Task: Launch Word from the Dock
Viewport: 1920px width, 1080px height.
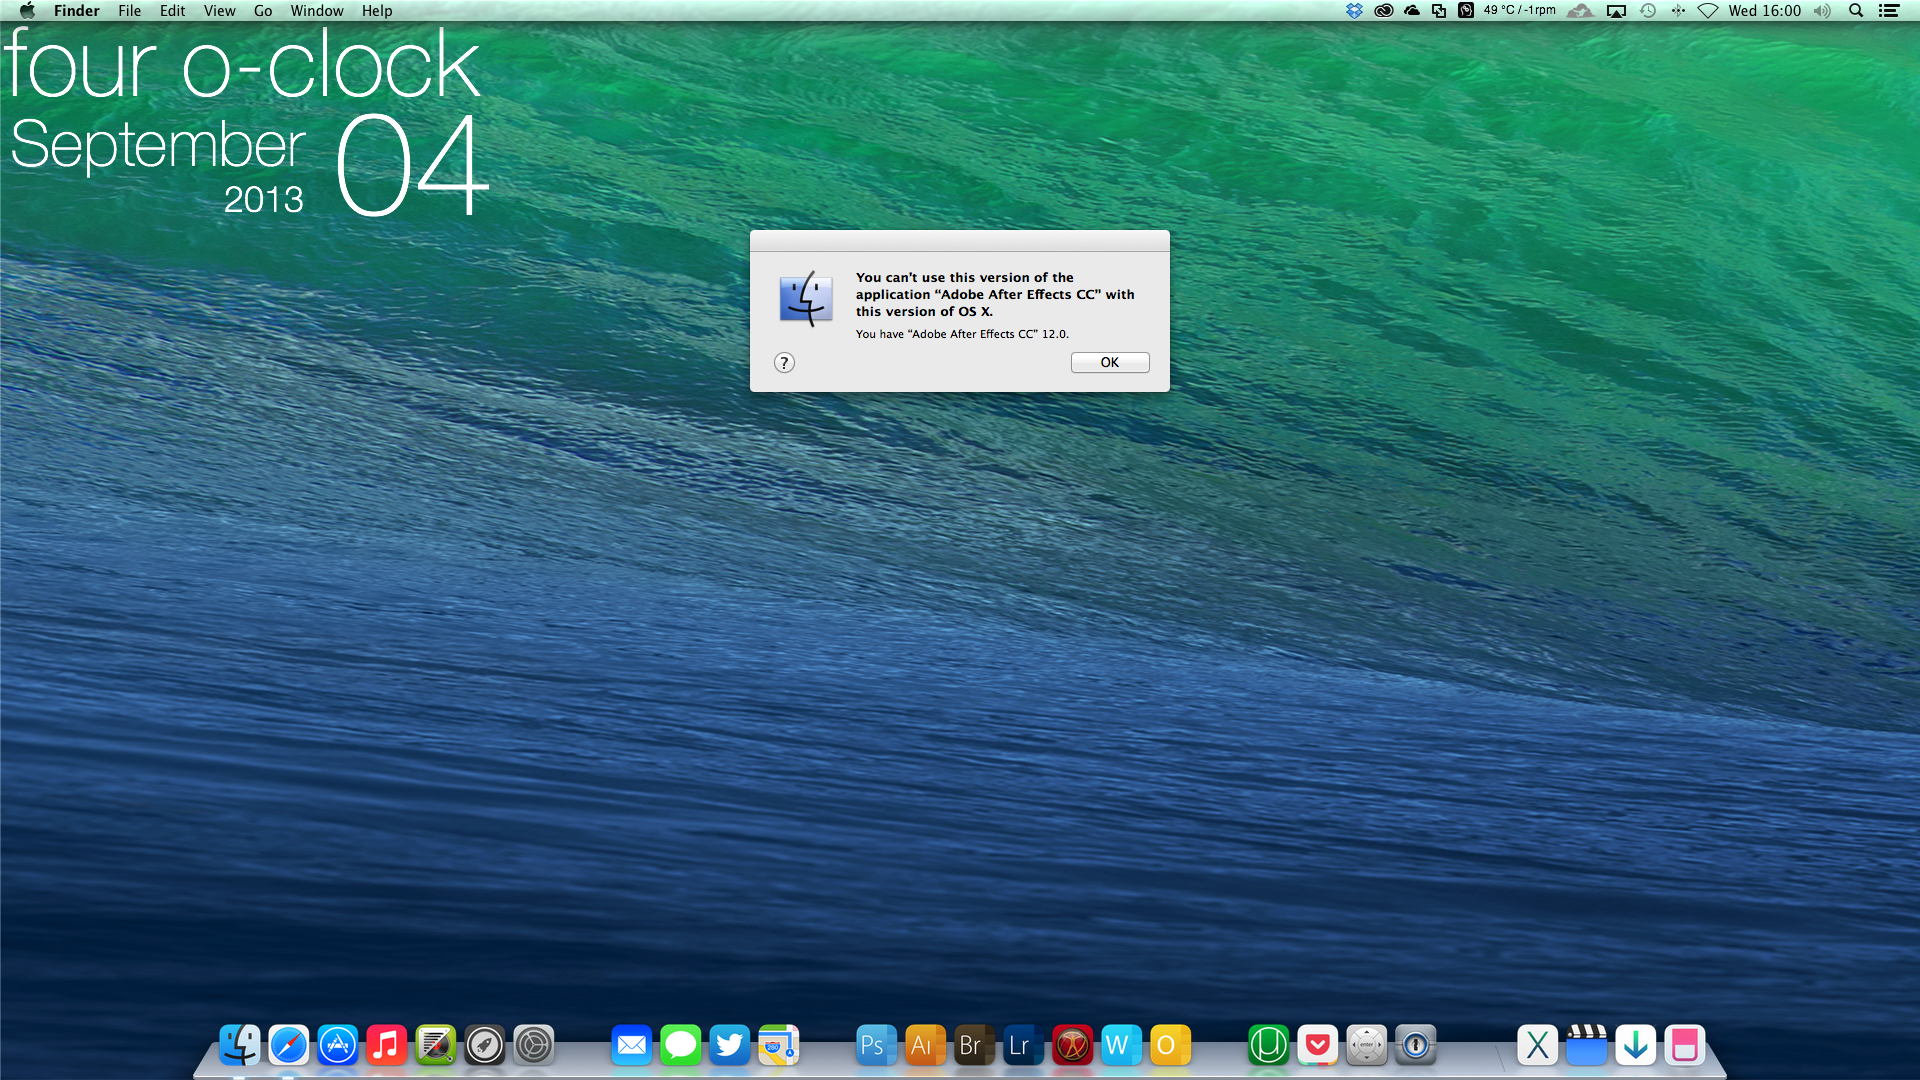Action: (x=1122, y=1045)
